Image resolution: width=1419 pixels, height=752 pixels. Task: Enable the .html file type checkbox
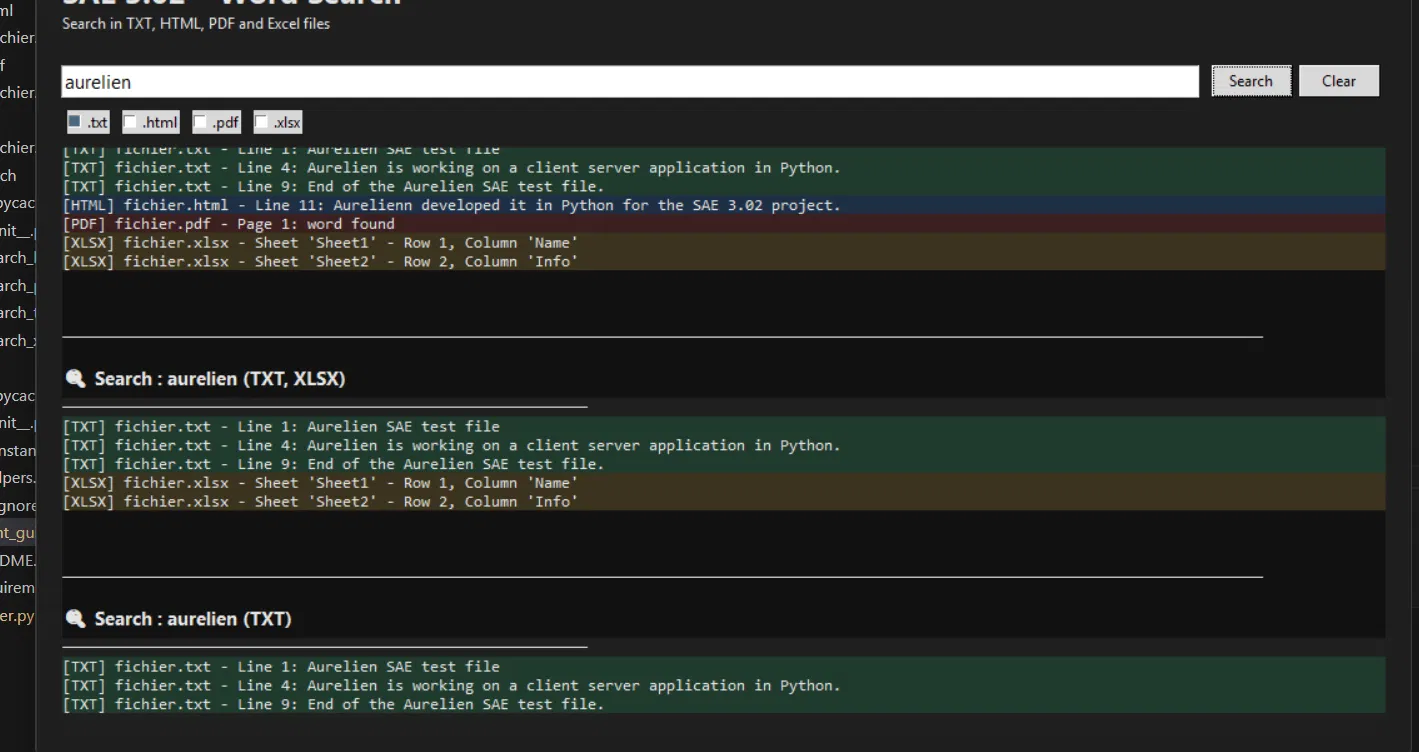click(x=130, y=122)
